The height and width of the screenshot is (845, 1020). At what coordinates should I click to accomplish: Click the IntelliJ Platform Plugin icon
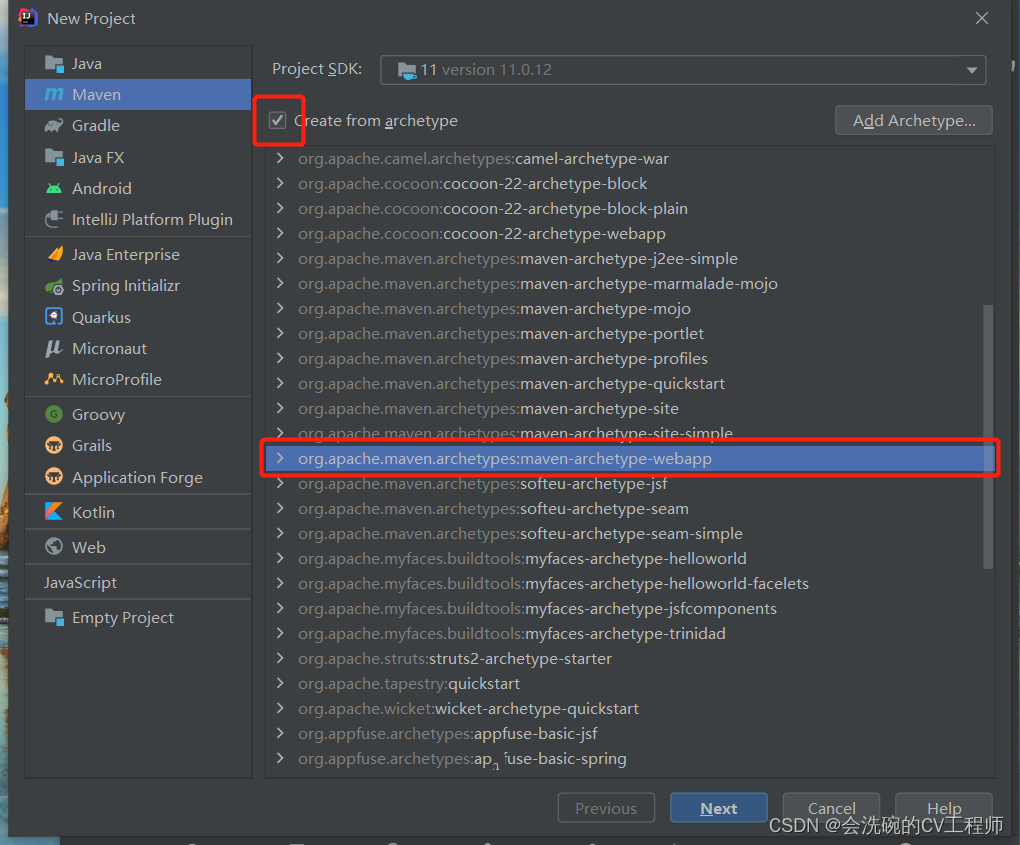pos(54,219)
